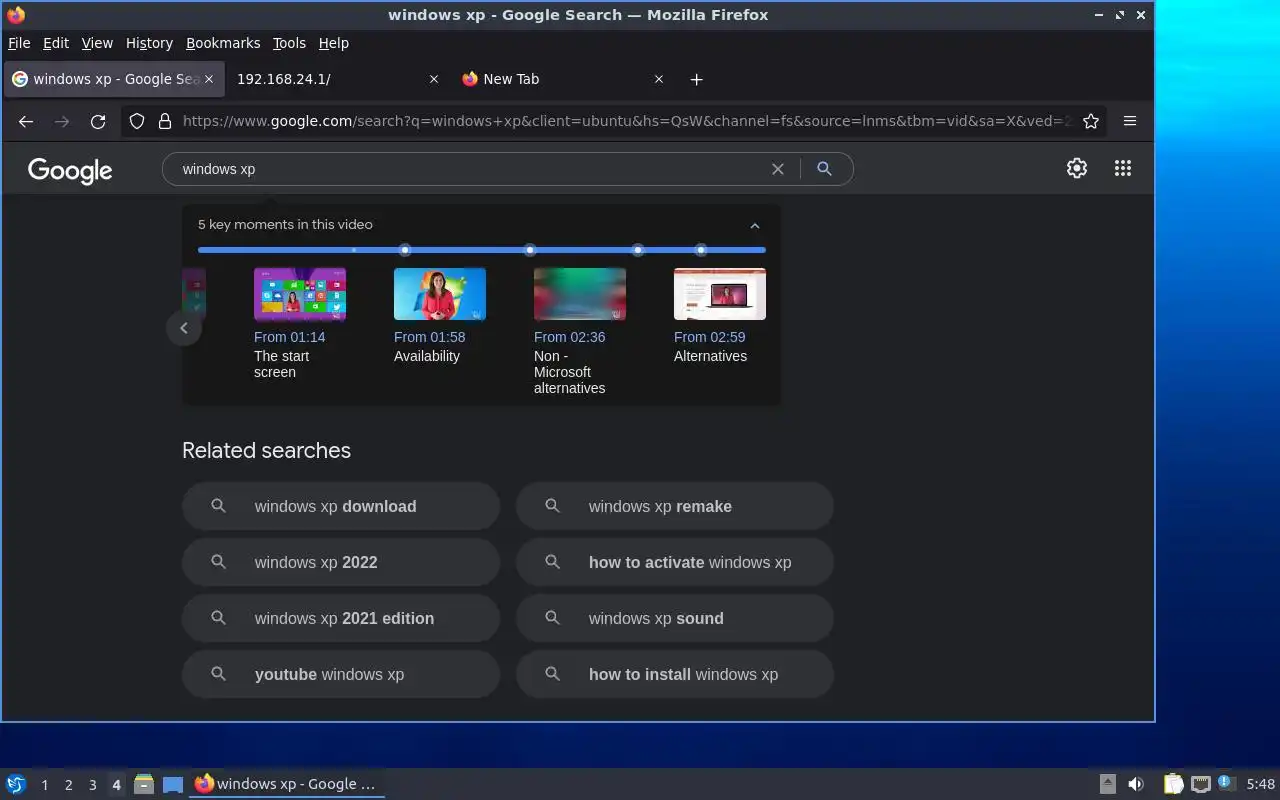Open the tracking protection shield icon
Image resolution: width=1280 pixels, height=800 pixels.
click(x=138, y=121)
